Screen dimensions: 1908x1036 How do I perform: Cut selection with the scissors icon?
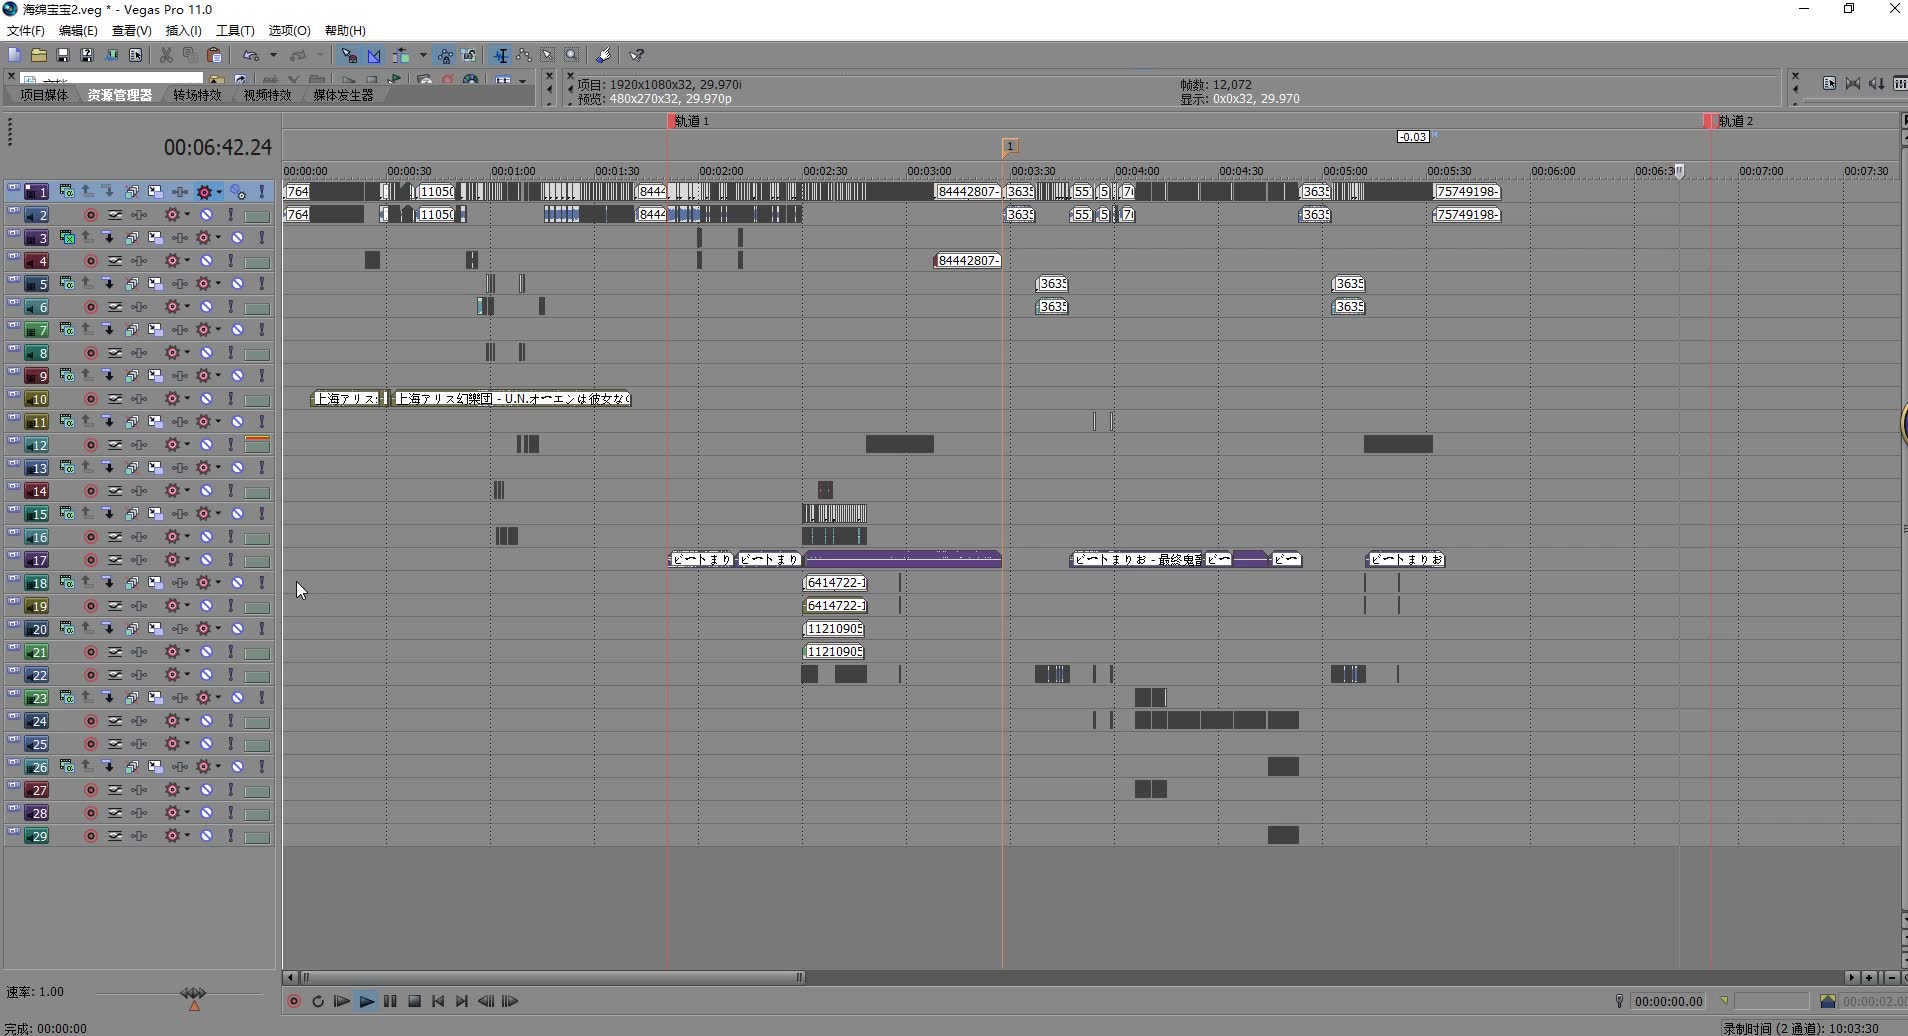tap(166, 55)
